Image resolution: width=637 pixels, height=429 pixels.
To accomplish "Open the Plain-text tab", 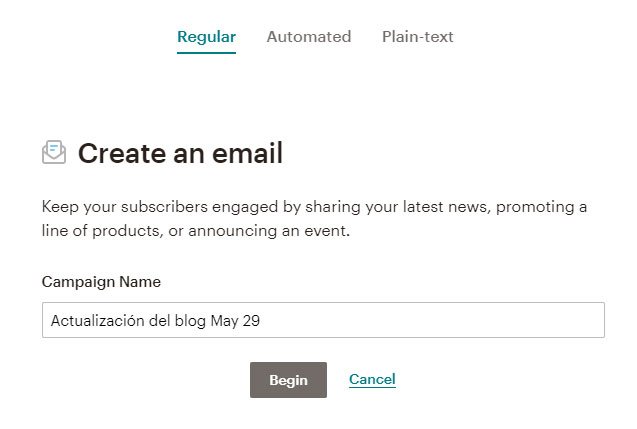I will click(x=417, y=37).
